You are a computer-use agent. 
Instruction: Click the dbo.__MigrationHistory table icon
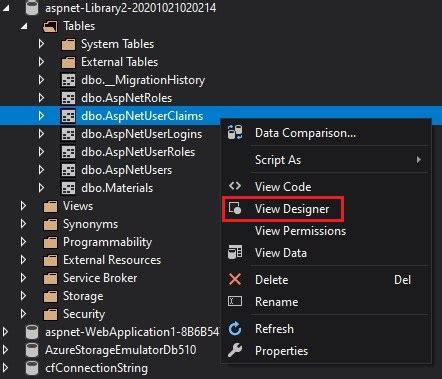[68, 80]
